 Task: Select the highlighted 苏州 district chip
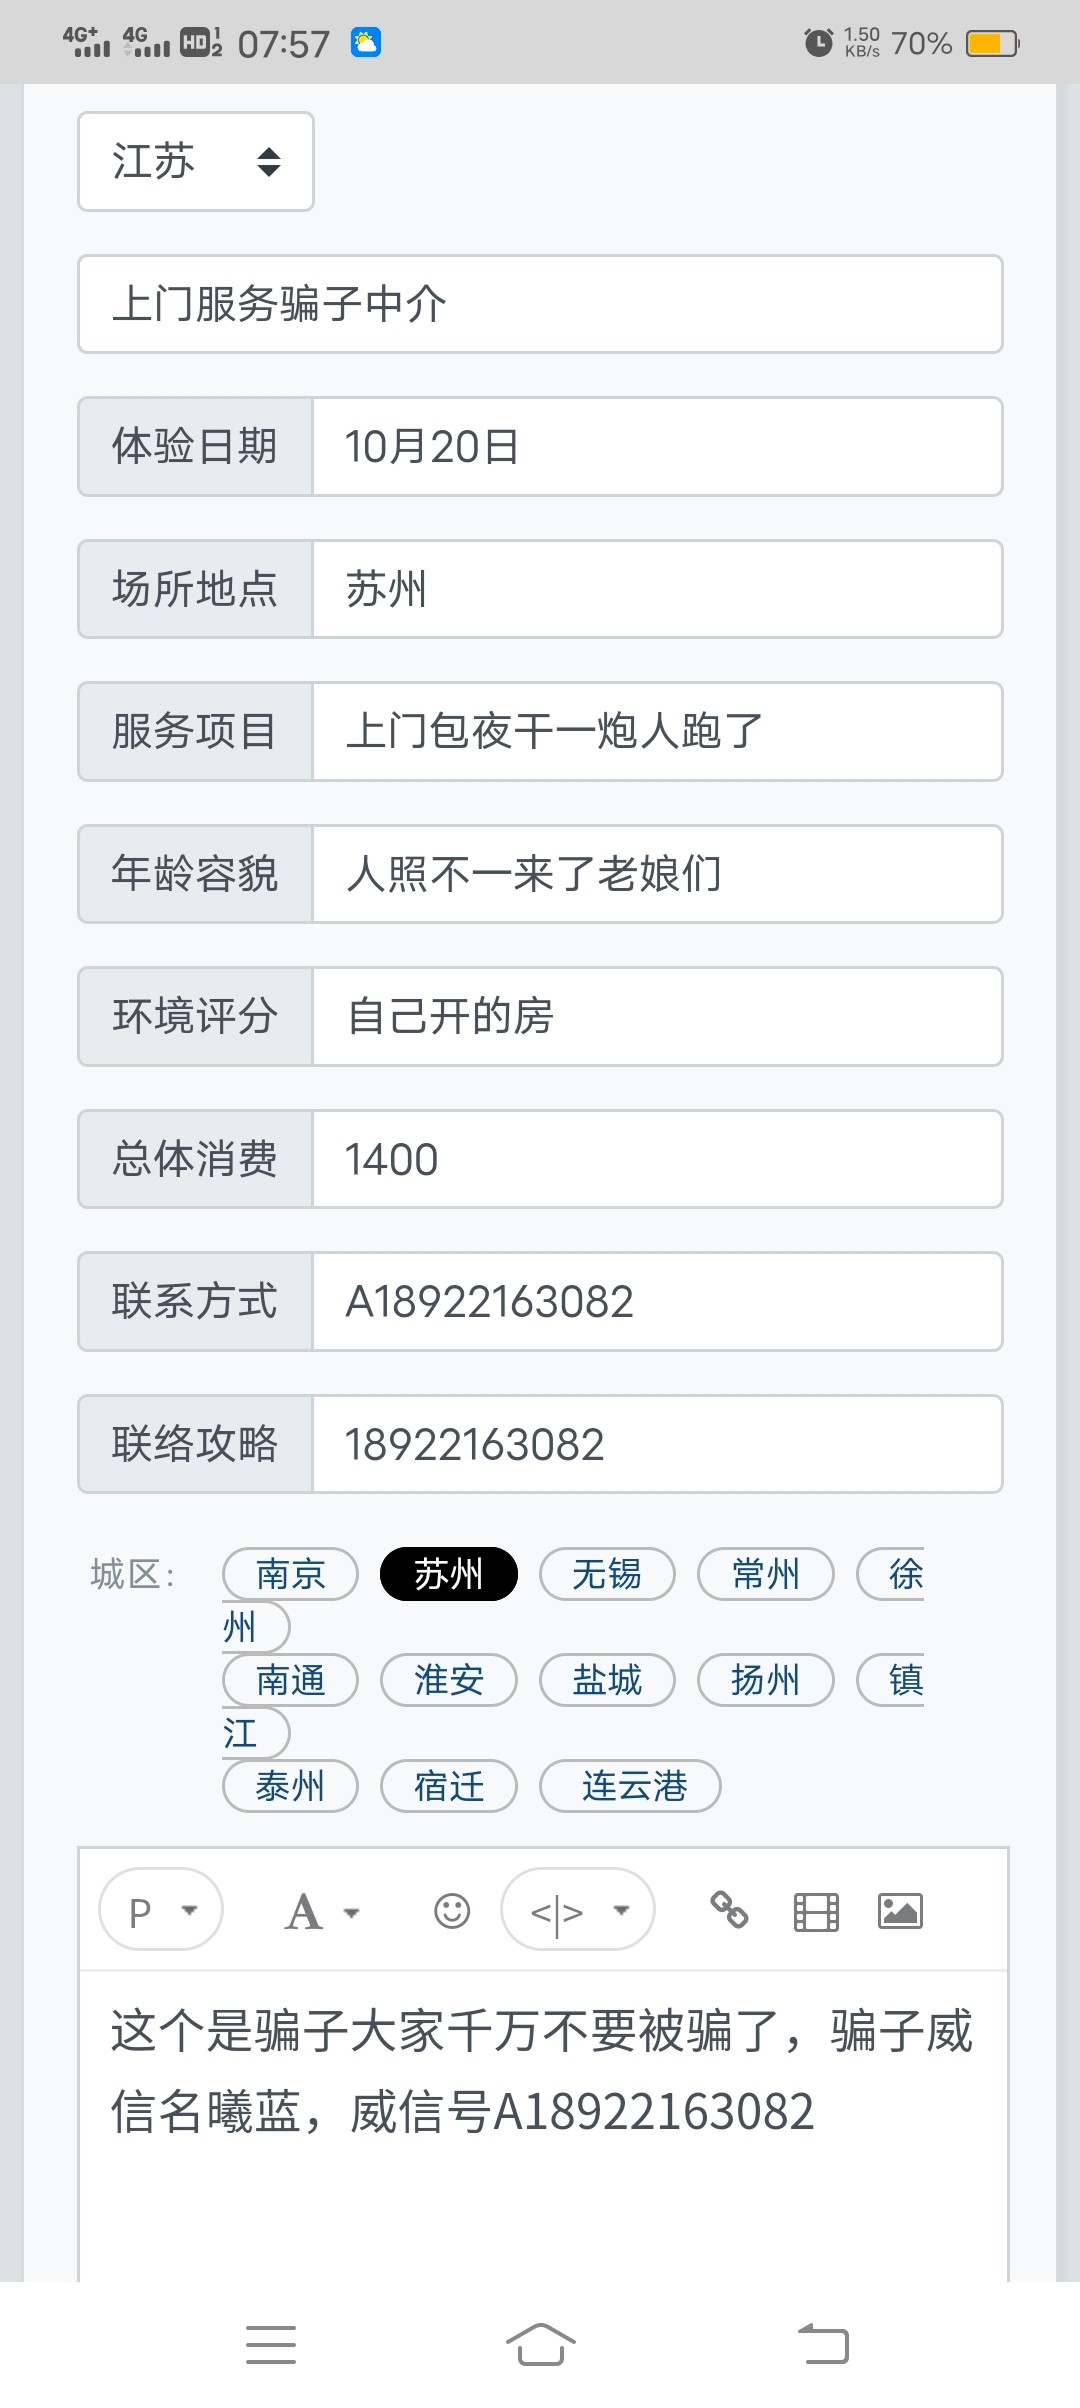coord(449,1574)
